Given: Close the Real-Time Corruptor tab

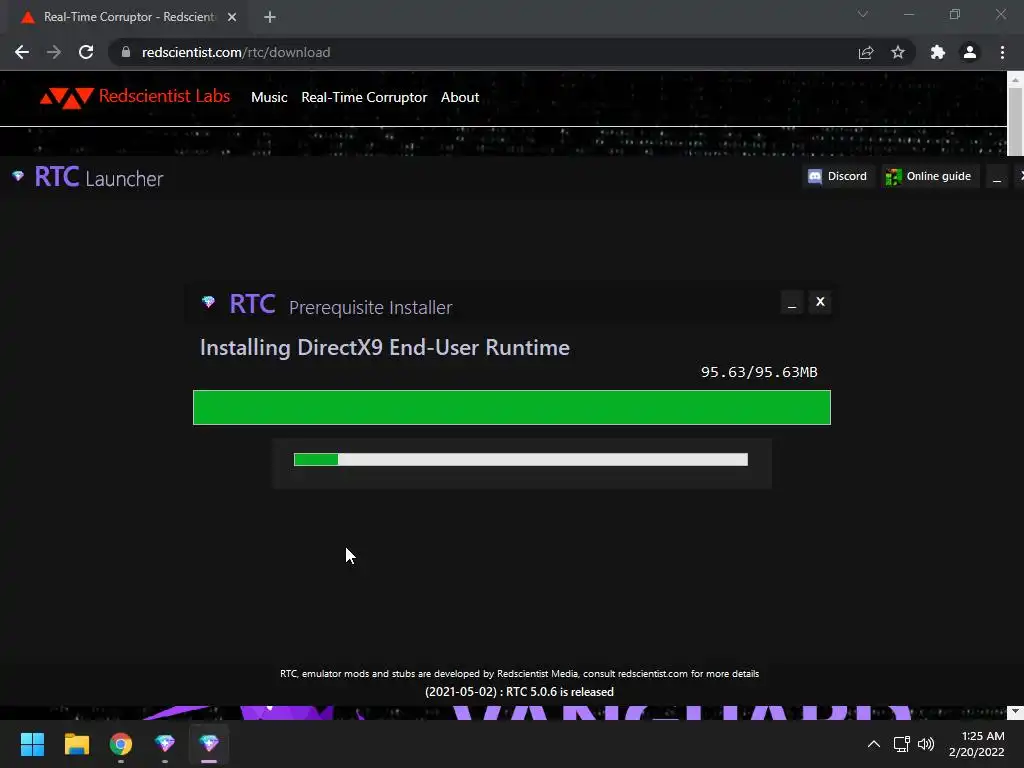Looking at the screenshot, I should coord(232,17).
